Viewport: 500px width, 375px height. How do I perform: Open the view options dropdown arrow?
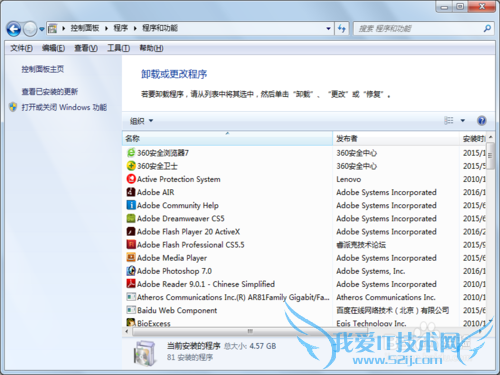point(463,121)
